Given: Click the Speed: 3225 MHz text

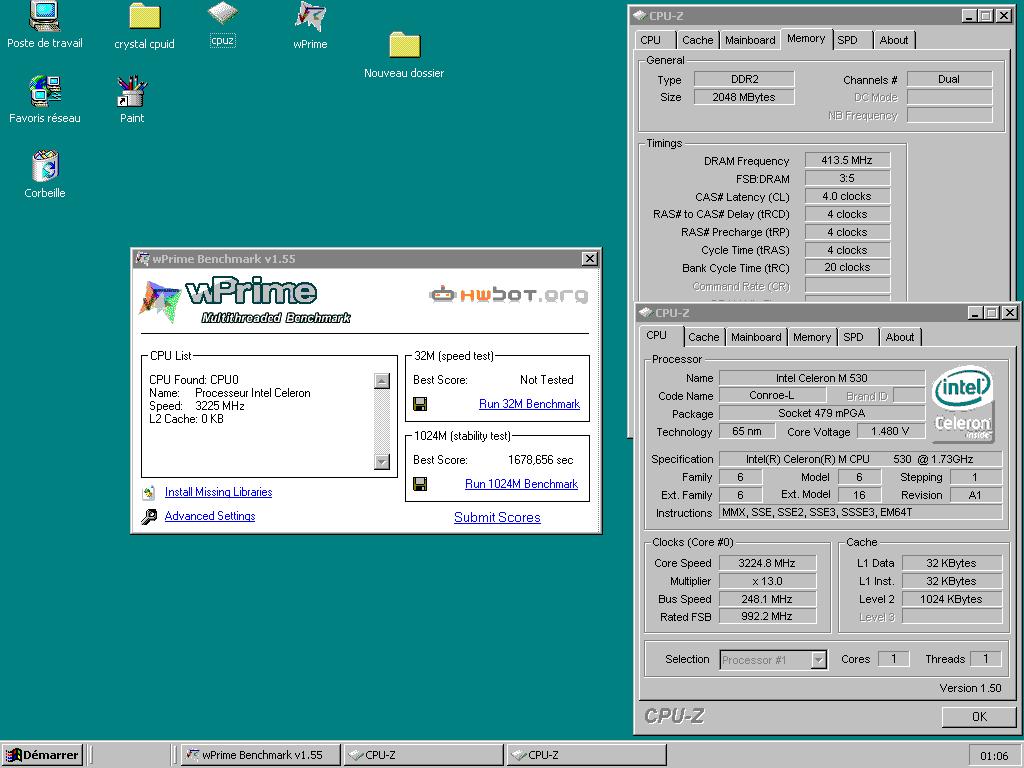Looking at the screenshot, I should tap(197, 406).
